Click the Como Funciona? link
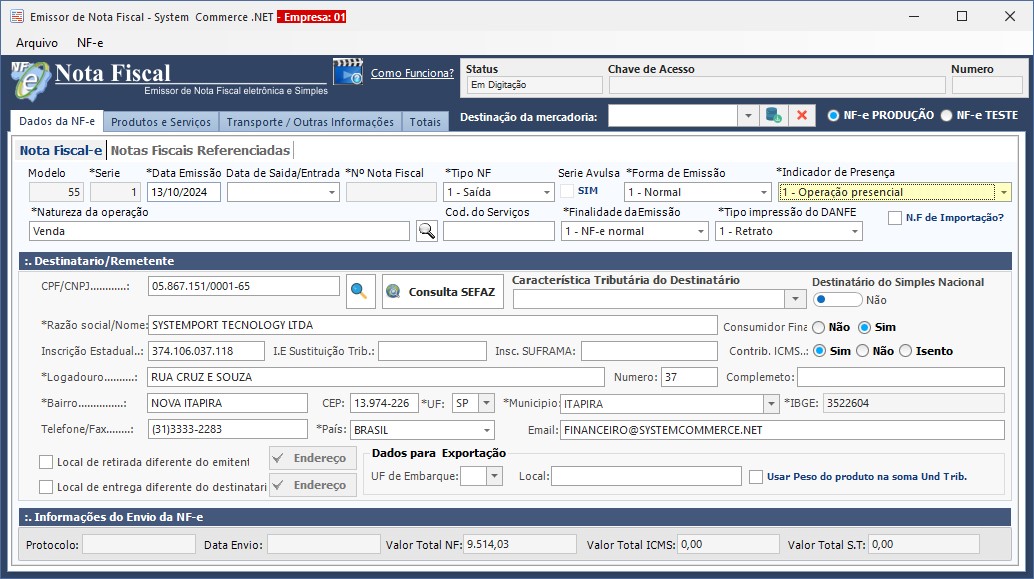The width and height of the screenshot is (1034, 579). click(412, 73)
